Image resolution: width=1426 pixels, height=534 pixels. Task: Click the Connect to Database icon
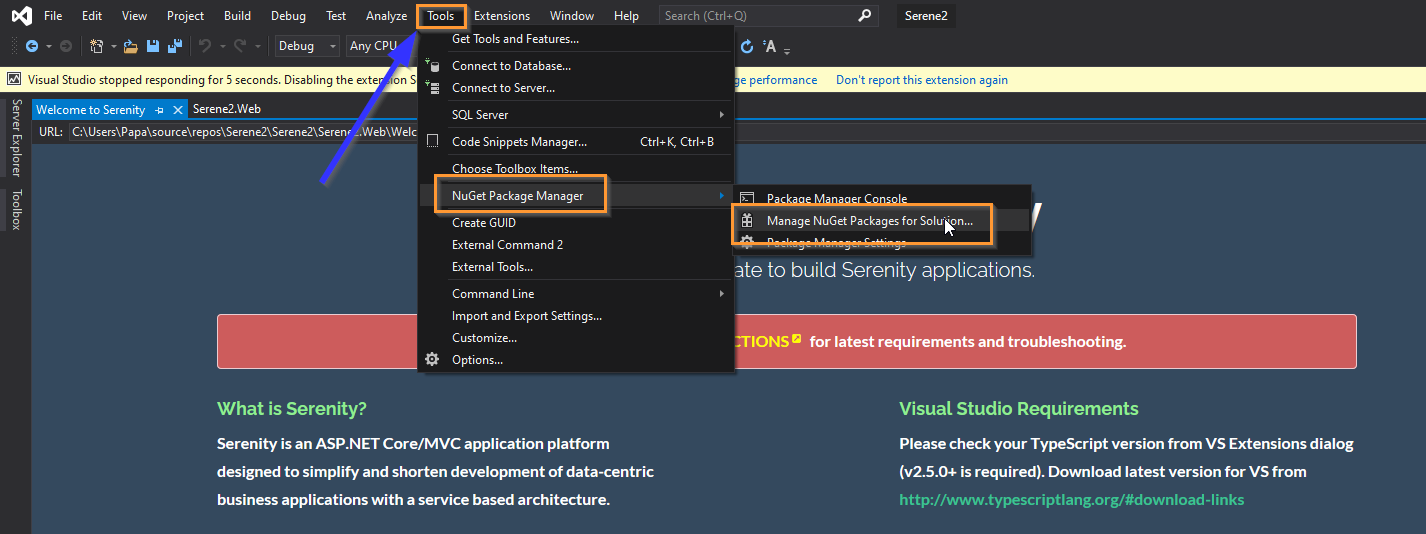coord(432,66)
